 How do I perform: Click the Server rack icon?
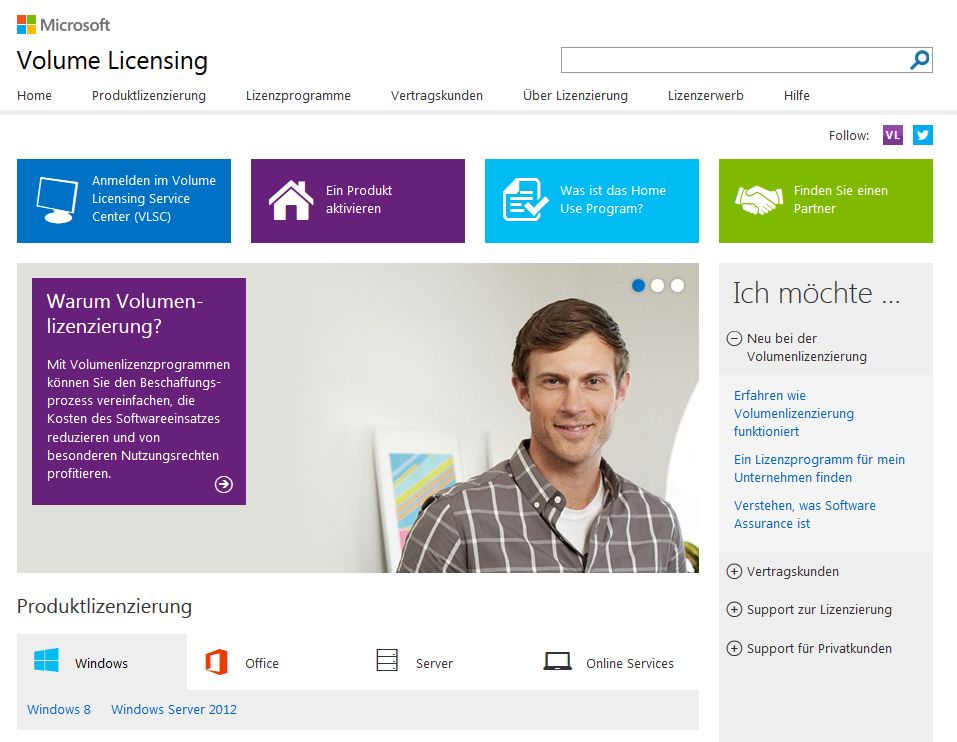pos(387,660)
